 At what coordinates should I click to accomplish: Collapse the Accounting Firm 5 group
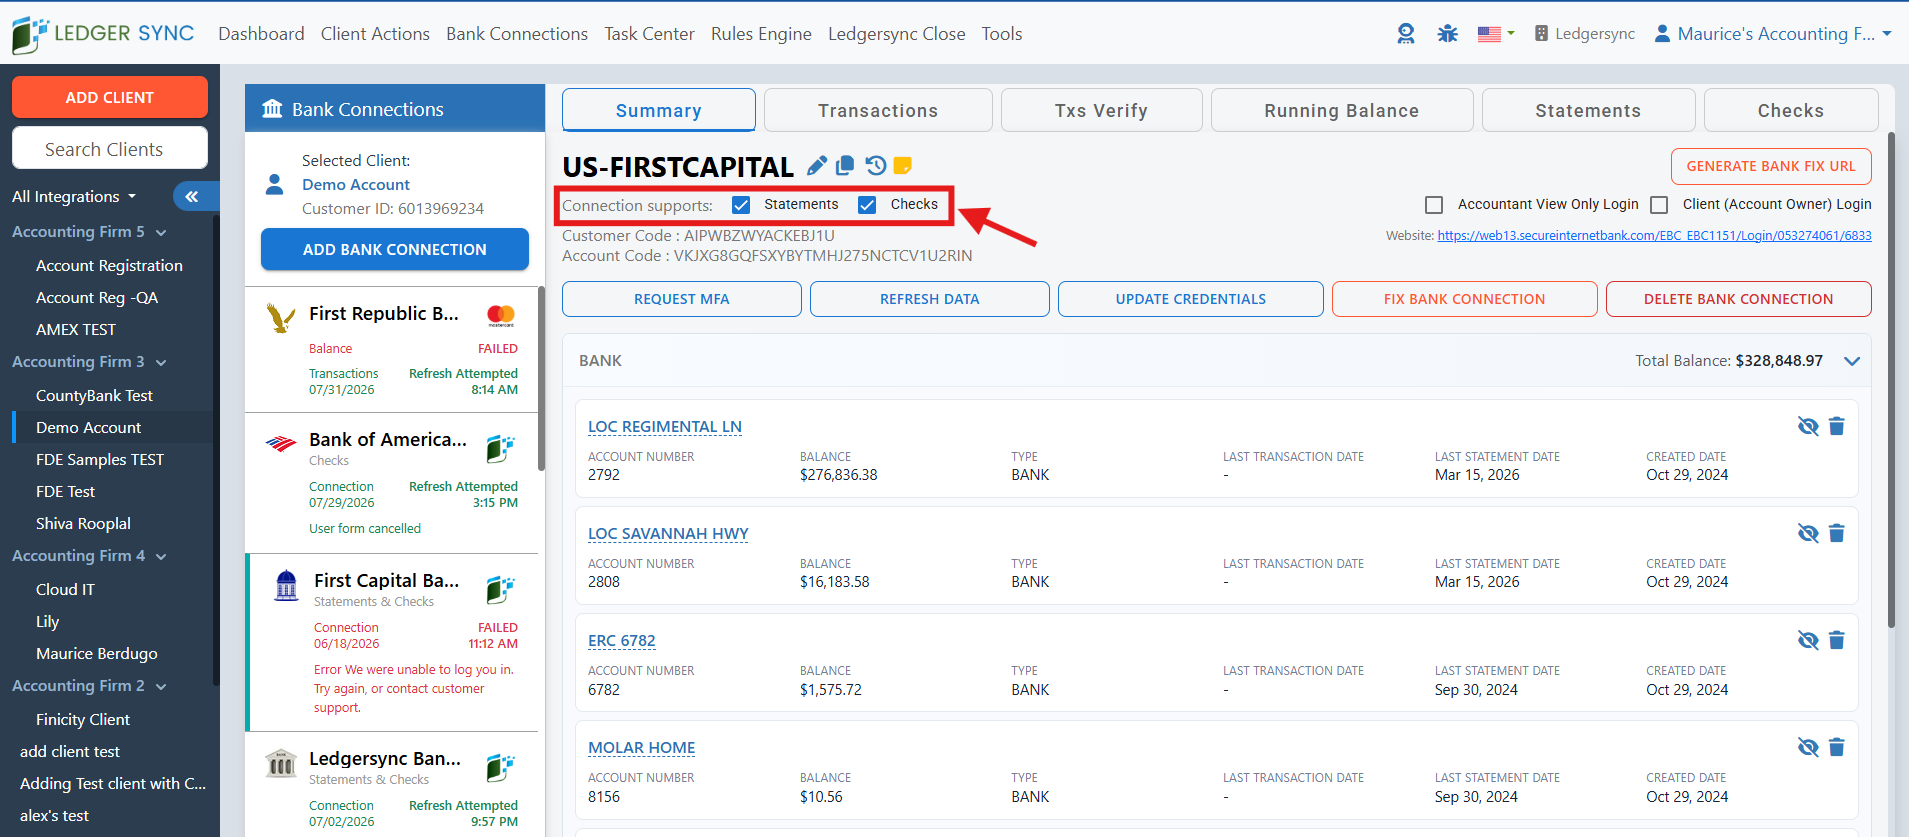click(161, 233)
